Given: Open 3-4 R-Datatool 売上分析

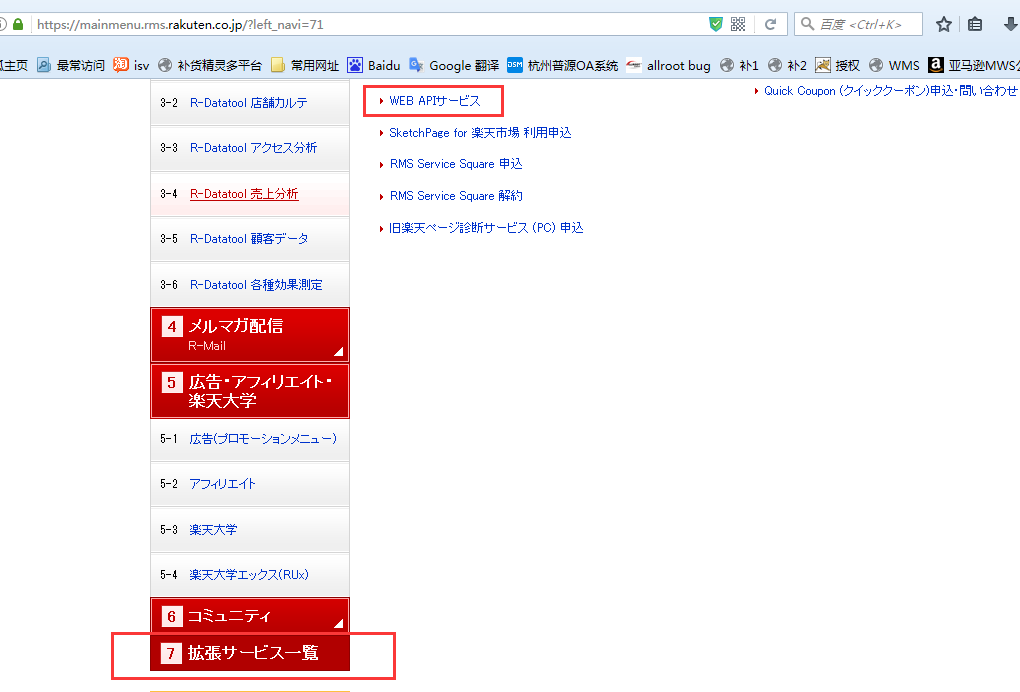Looking at the screenshot, I should (244, 194).
